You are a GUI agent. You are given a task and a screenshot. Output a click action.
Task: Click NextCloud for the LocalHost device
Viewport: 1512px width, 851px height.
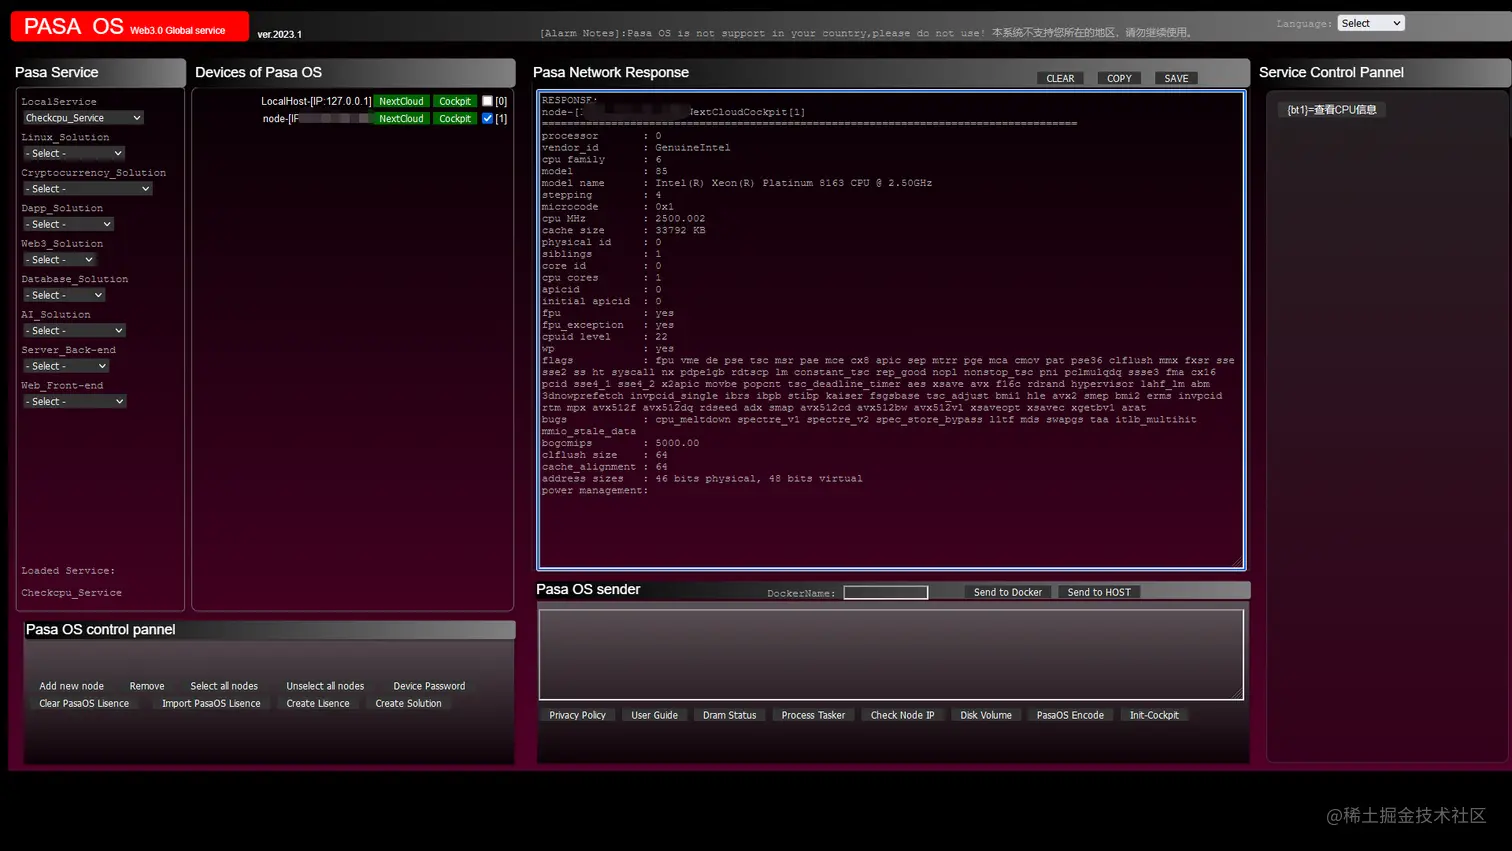401,101
